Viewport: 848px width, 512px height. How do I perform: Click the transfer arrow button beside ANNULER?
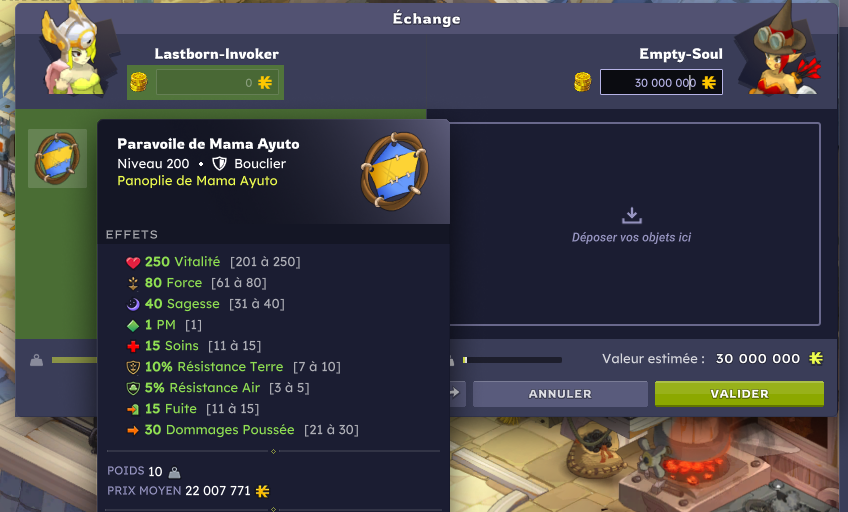tap(455, 393)
